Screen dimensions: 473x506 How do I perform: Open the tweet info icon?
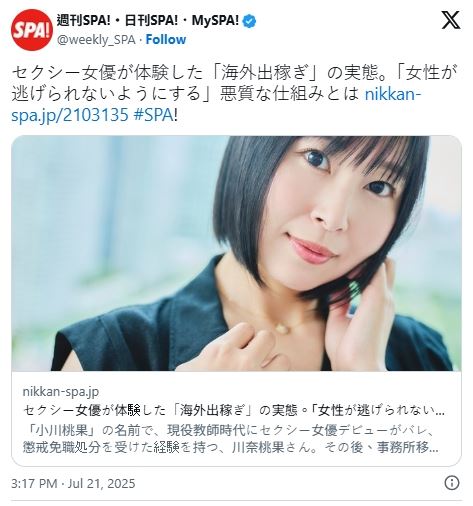(x=452, y=483)
